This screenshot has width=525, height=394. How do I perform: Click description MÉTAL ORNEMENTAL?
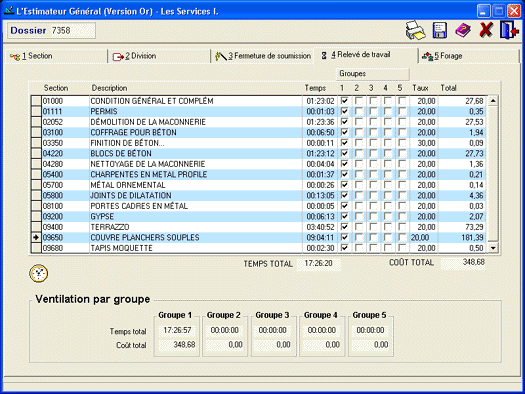(128, 185)
